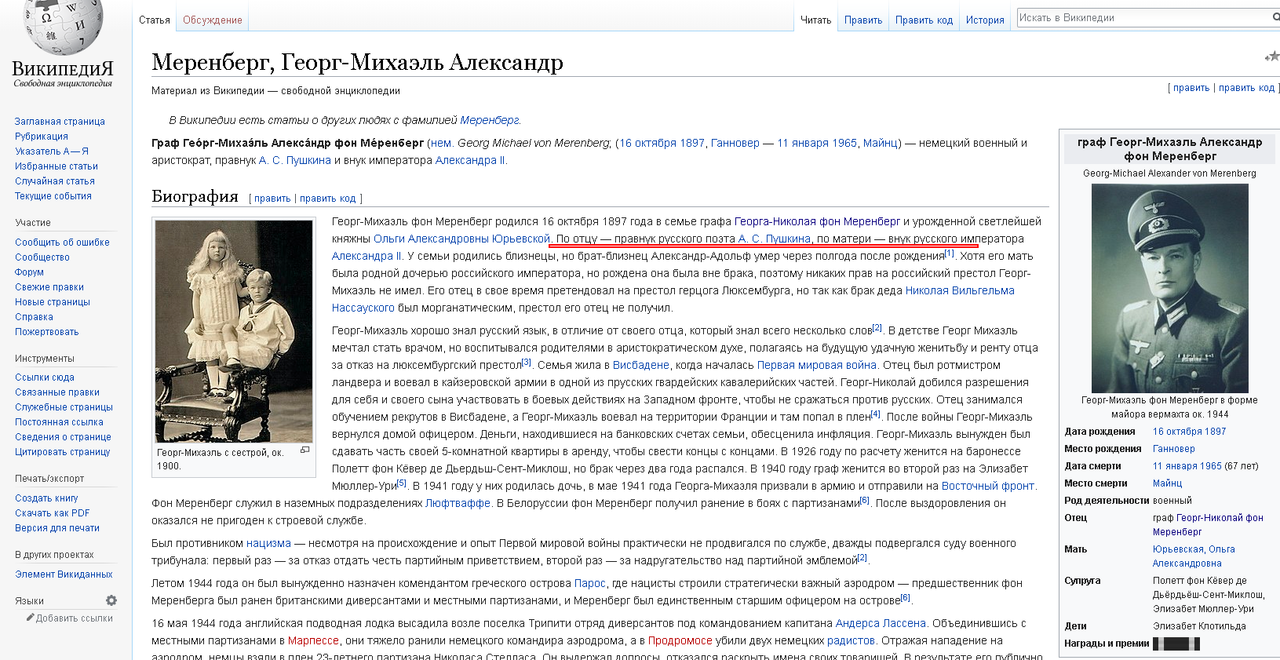This screenshot has height=660, width=1280.
Task: Open Висбадене link in biography
Action: click(641, 365)
